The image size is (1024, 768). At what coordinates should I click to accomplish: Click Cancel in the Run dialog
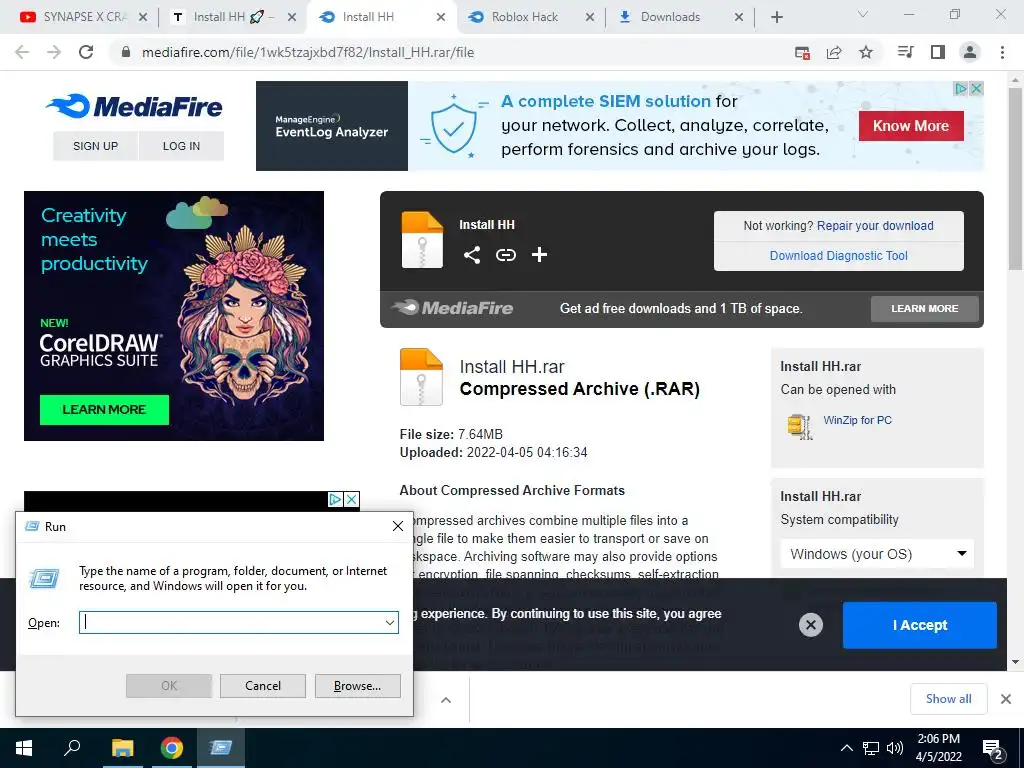(x=263, y=686)
